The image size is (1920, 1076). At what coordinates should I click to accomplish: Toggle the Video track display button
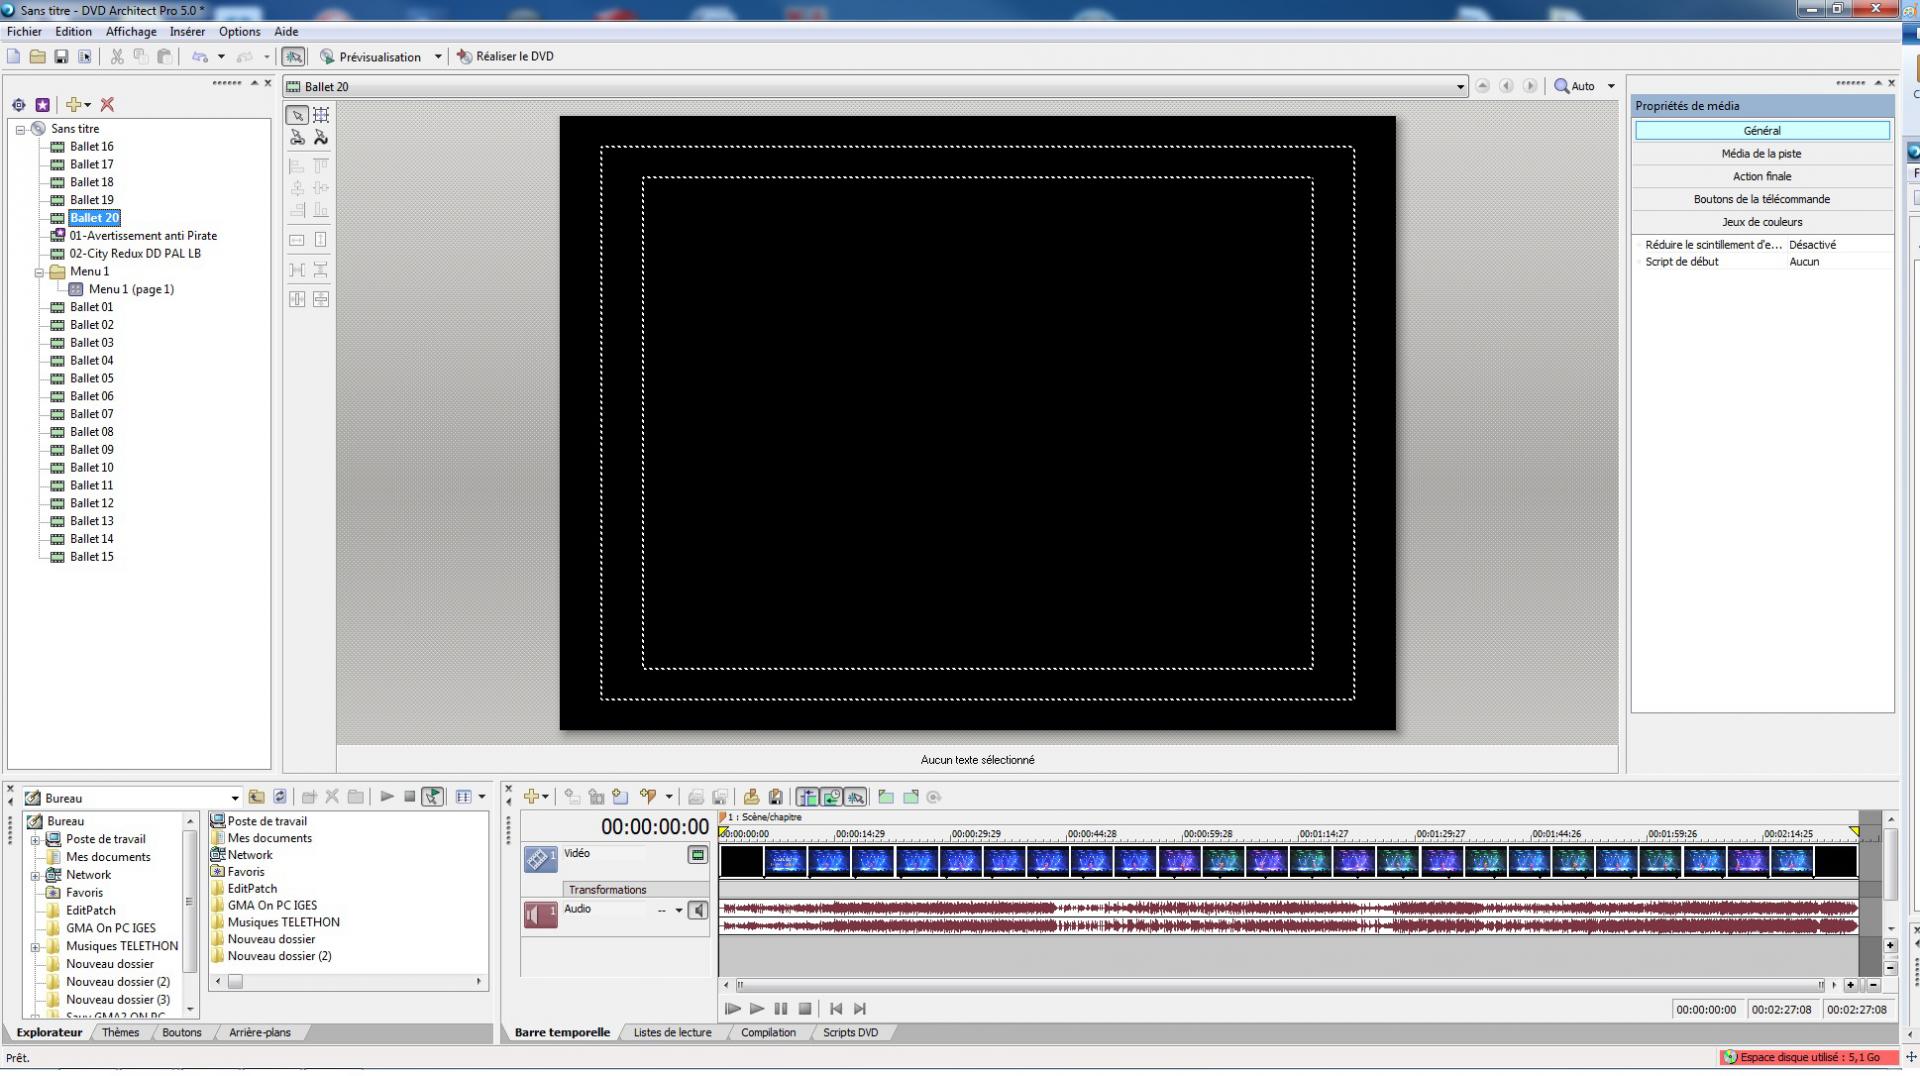tap(698, 855)
